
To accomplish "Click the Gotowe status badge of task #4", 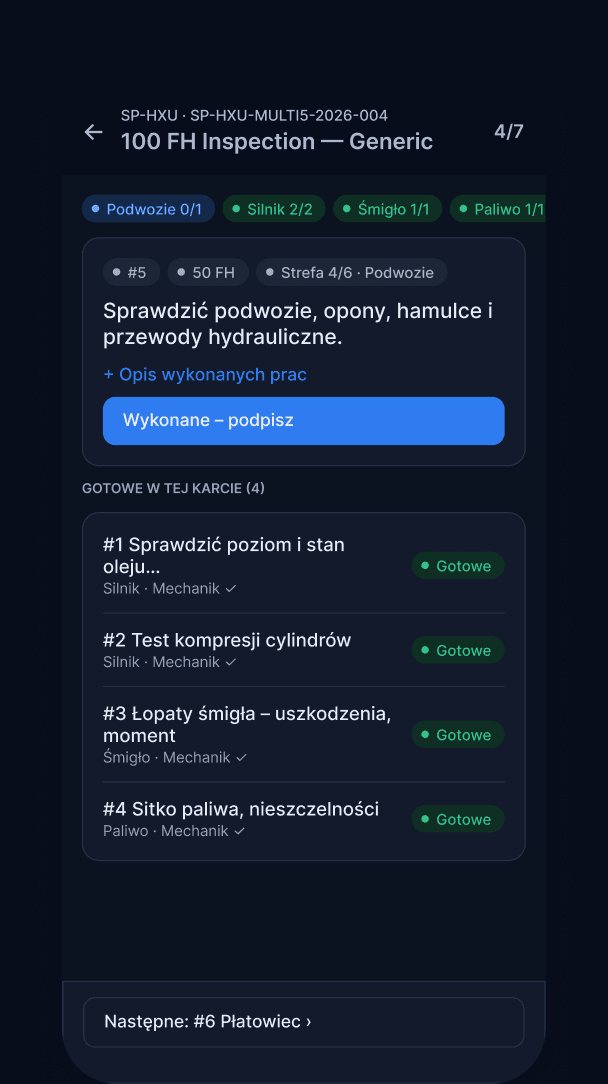I will click(458, 819).
